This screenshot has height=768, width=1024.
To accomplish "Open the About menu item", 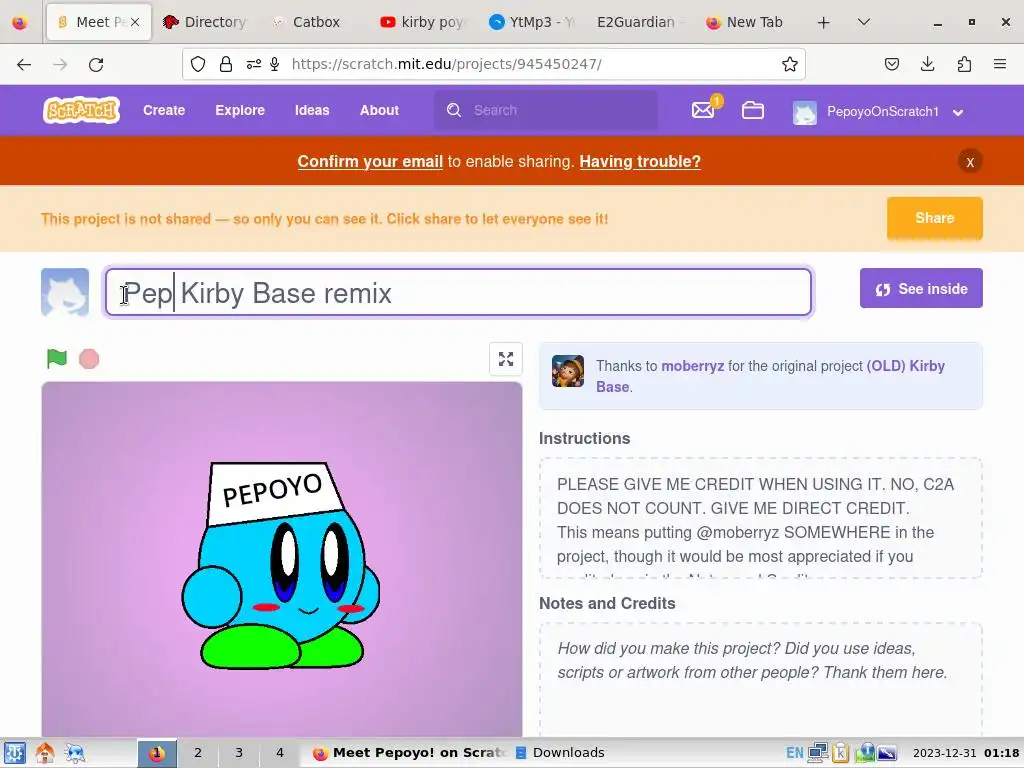I will (379, 110).
